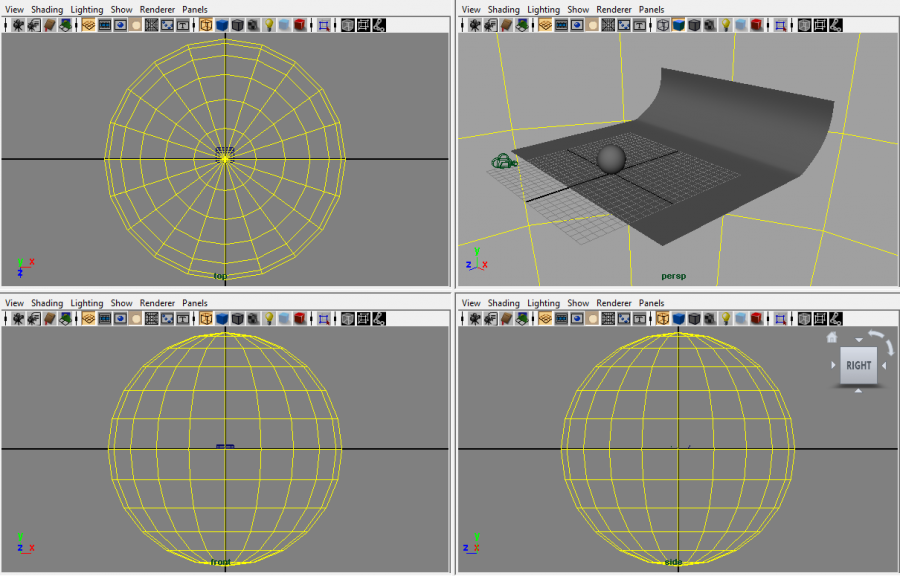Click the image plane icon in top view toolbar
The image size is (900, 576).
(x=64, y=25)
